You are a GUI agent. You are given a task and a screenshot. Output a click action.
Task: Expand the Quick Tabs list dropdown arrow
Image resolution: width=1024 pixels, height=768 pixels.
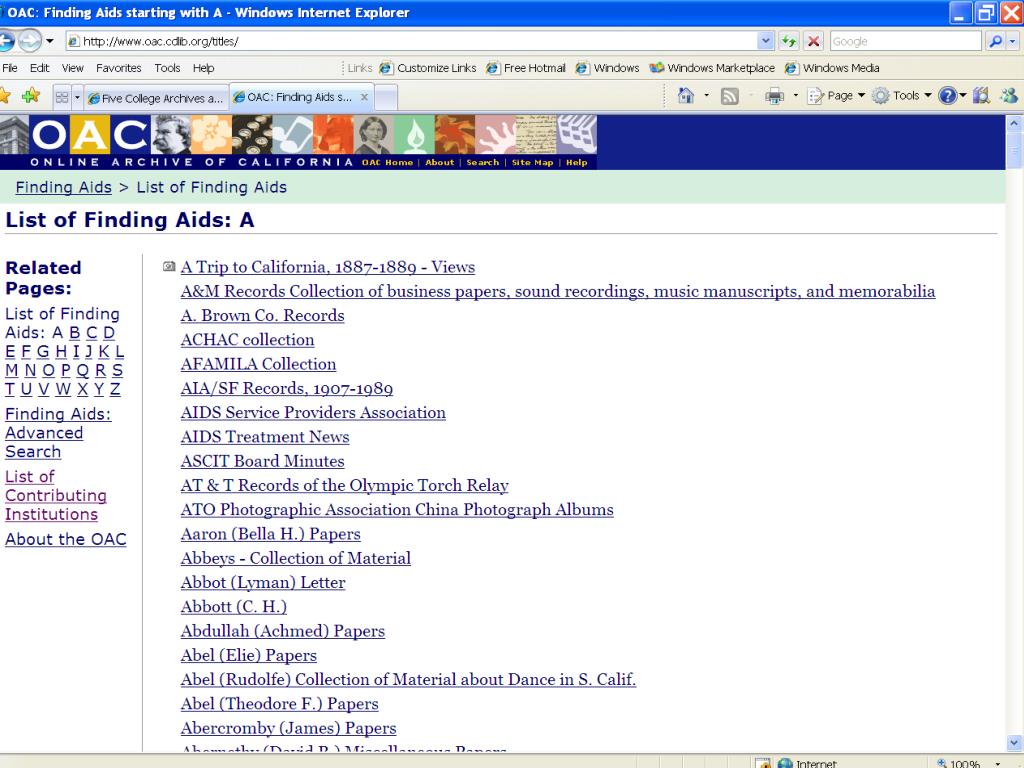[77, 97]
